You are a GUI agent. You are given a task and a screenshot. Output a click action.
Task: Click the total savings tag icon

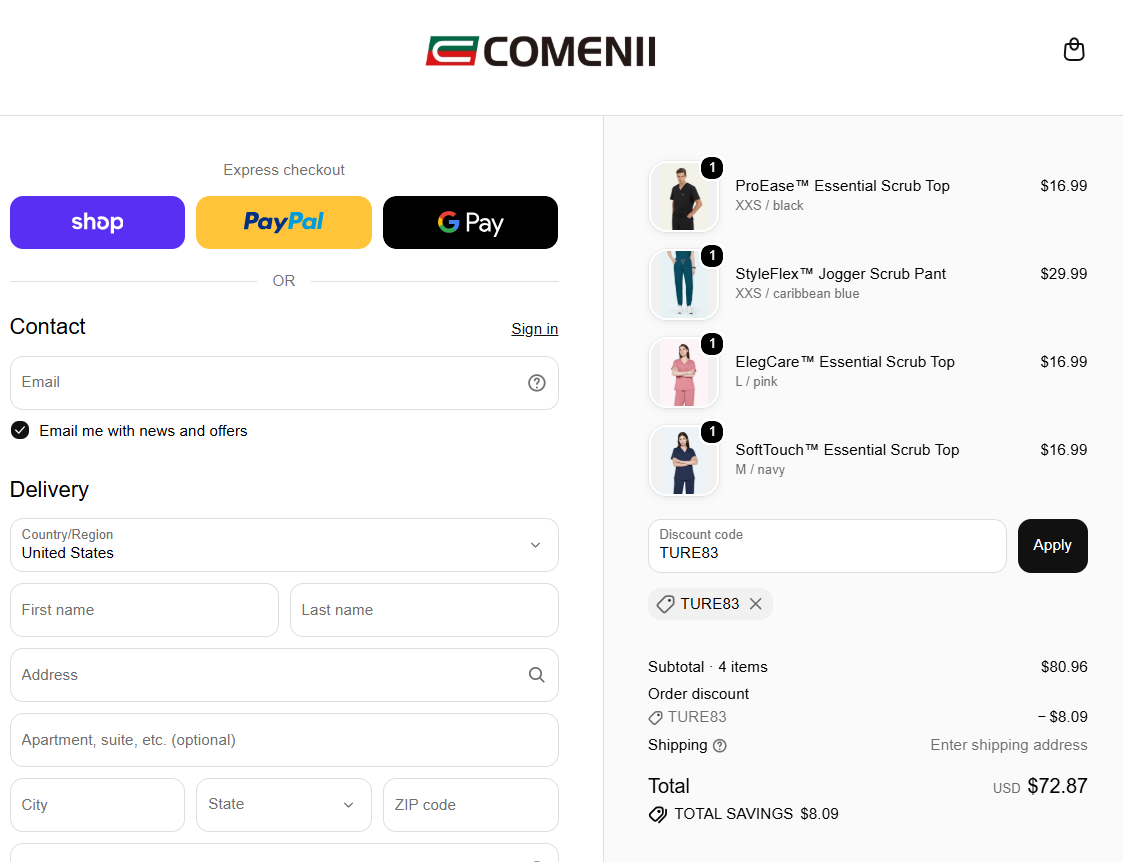pos(657,814)
